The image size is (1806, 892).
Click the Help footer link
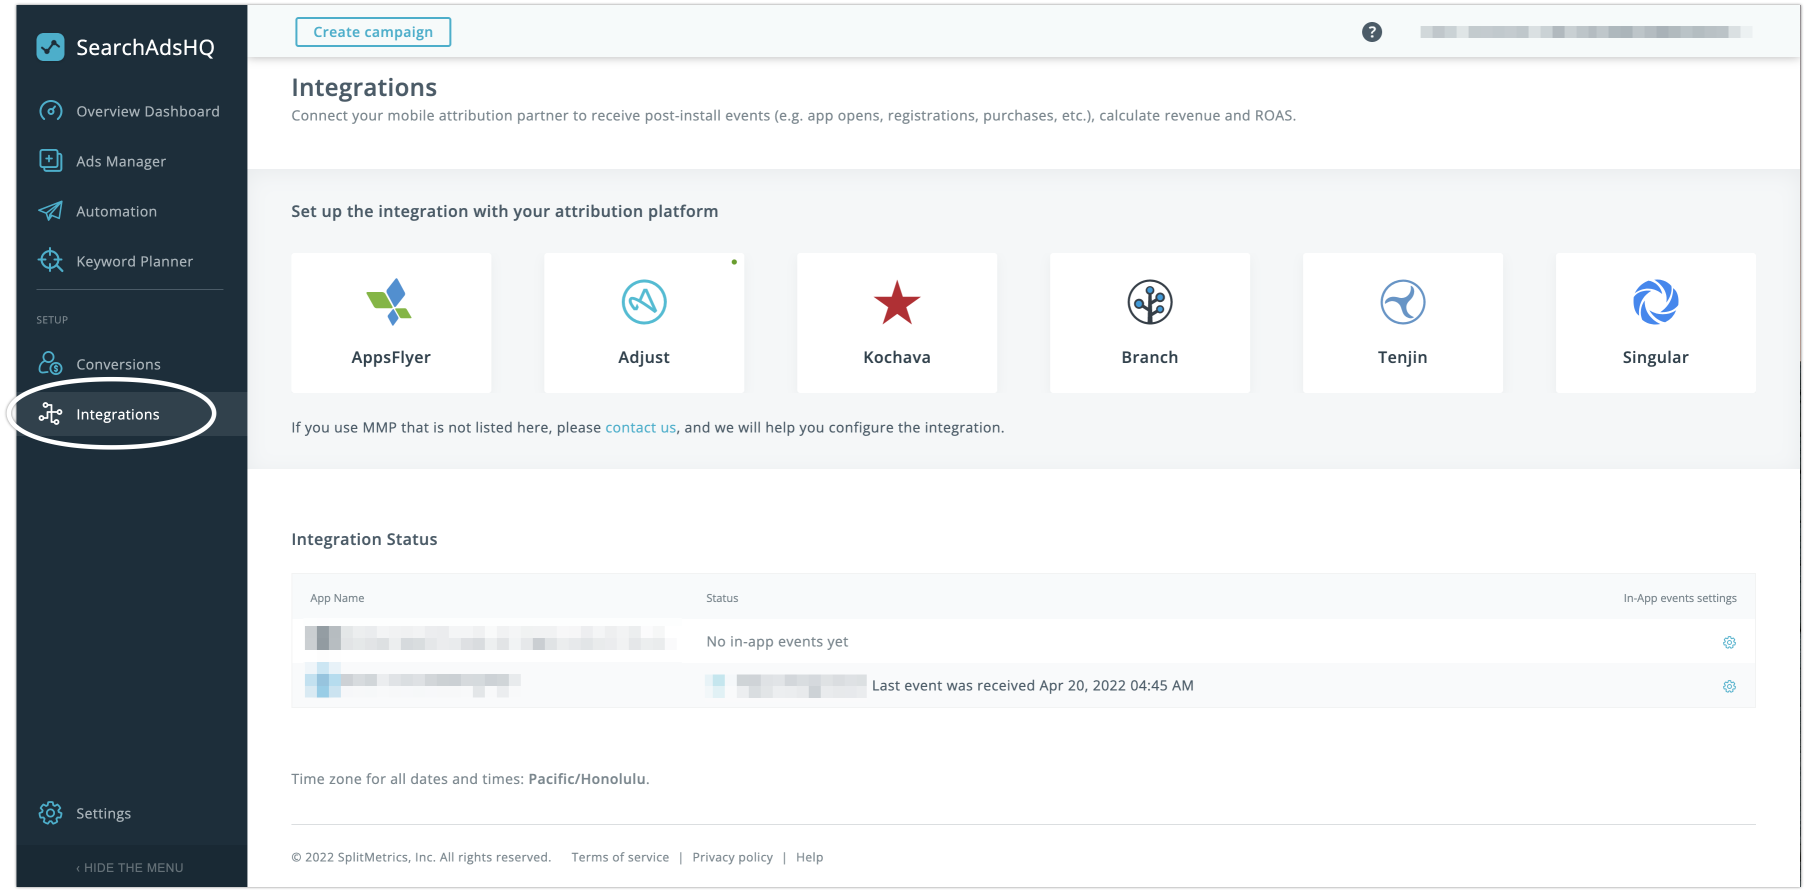[809, 857]
